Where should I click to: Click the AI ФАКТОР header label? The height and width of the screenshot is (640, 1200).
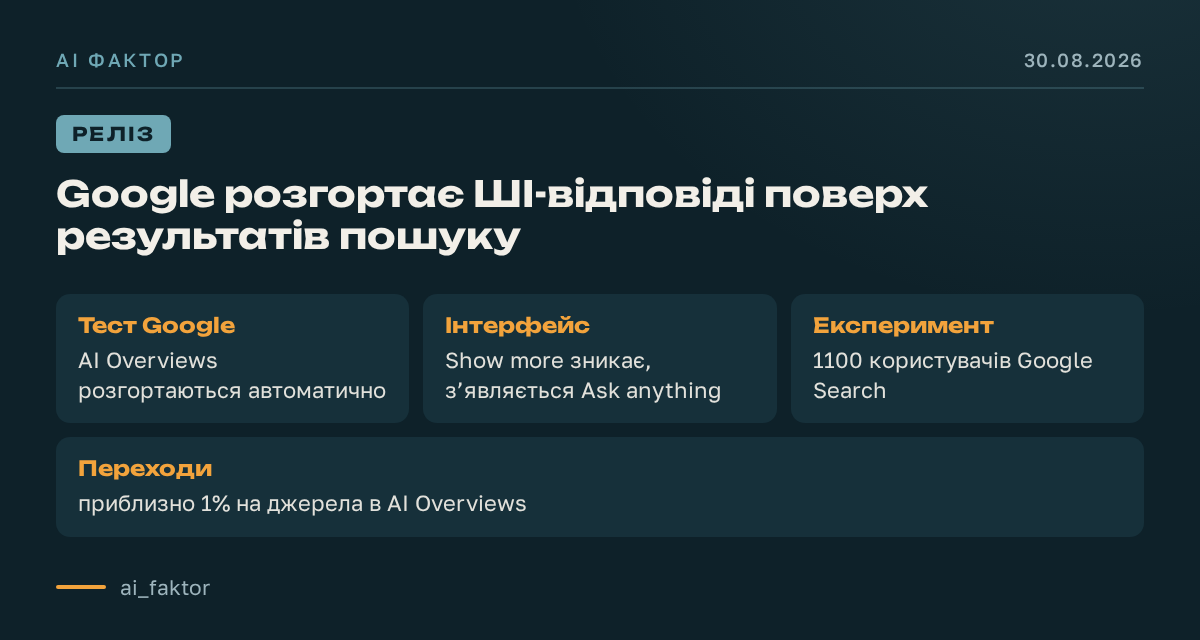click(x=120, y=61)
